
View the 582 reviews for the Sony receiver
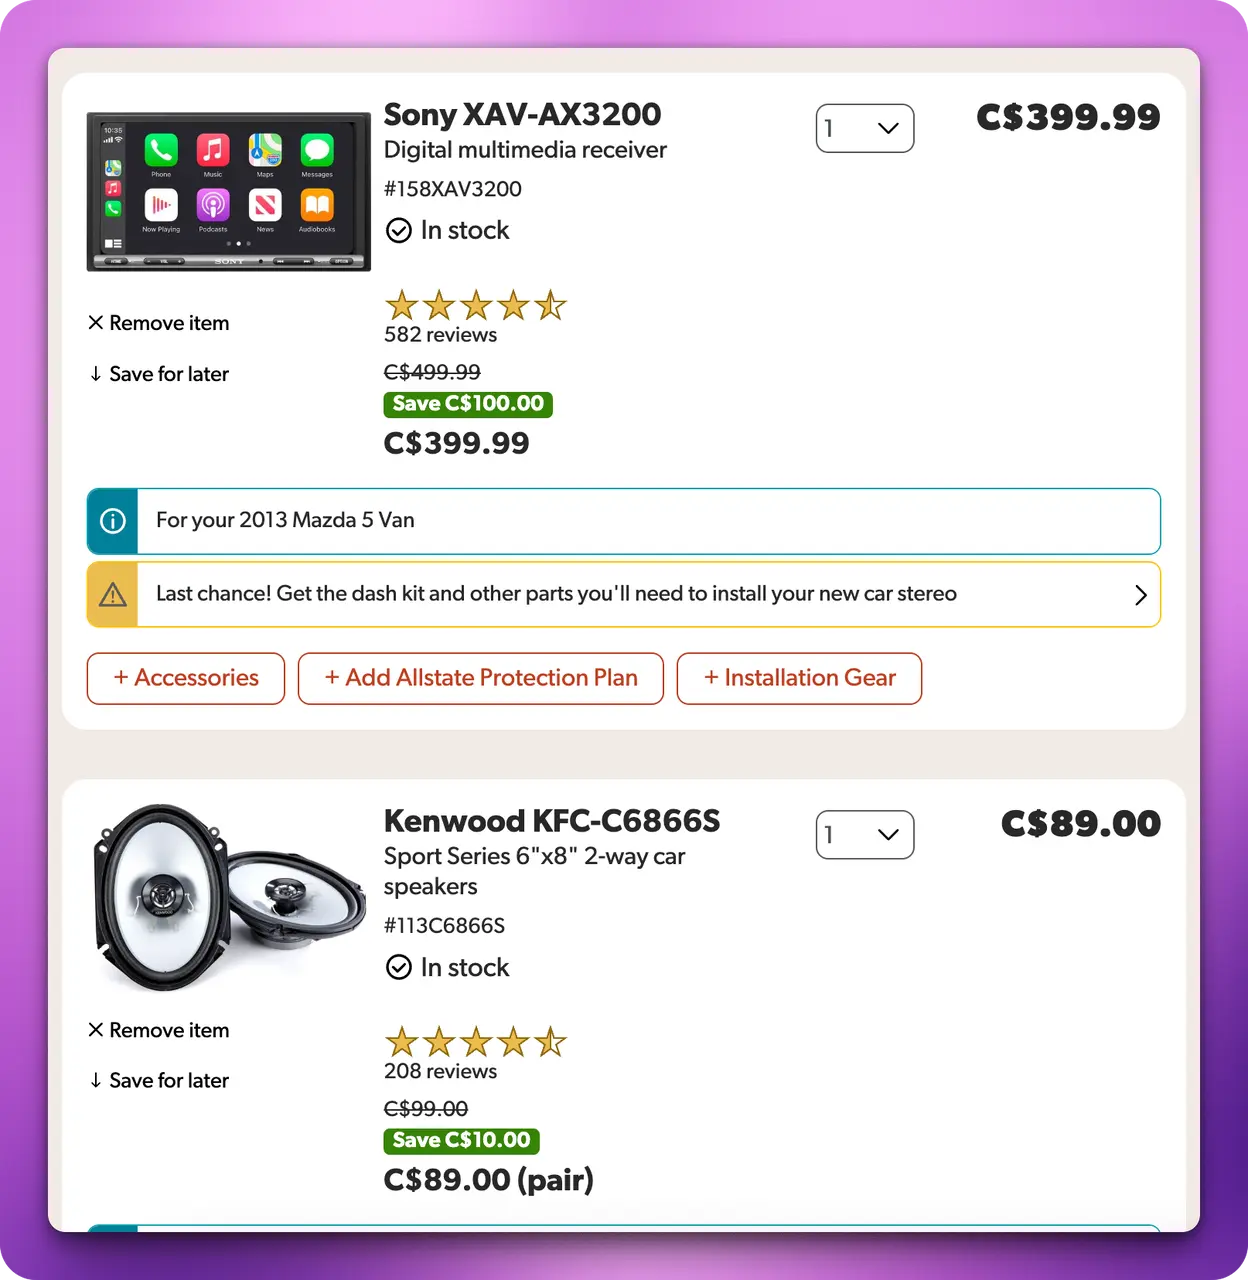coord(440,335)
